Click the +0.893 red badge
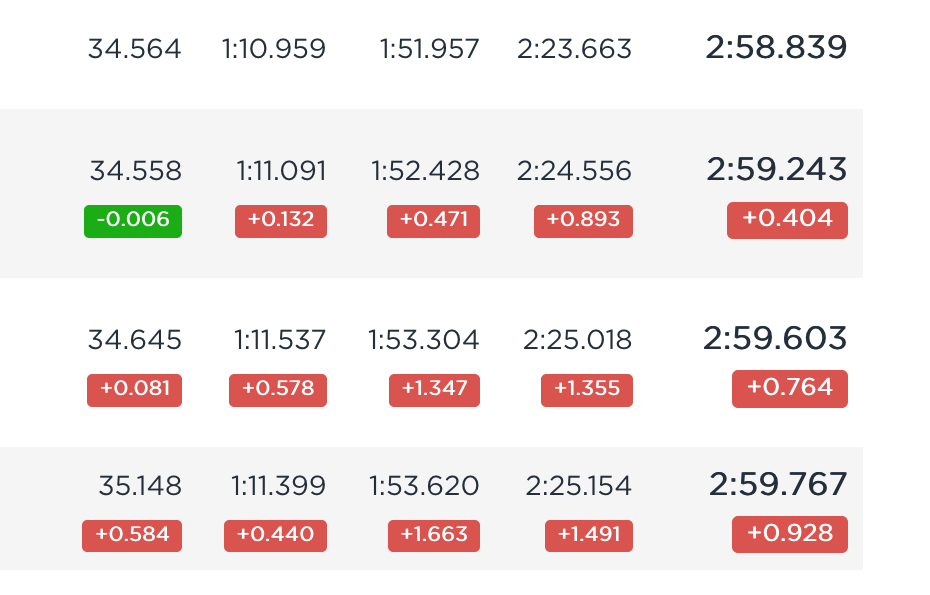The height and width of the screenshot is (595, 930). pyautogui.click(x=583, y=221)
